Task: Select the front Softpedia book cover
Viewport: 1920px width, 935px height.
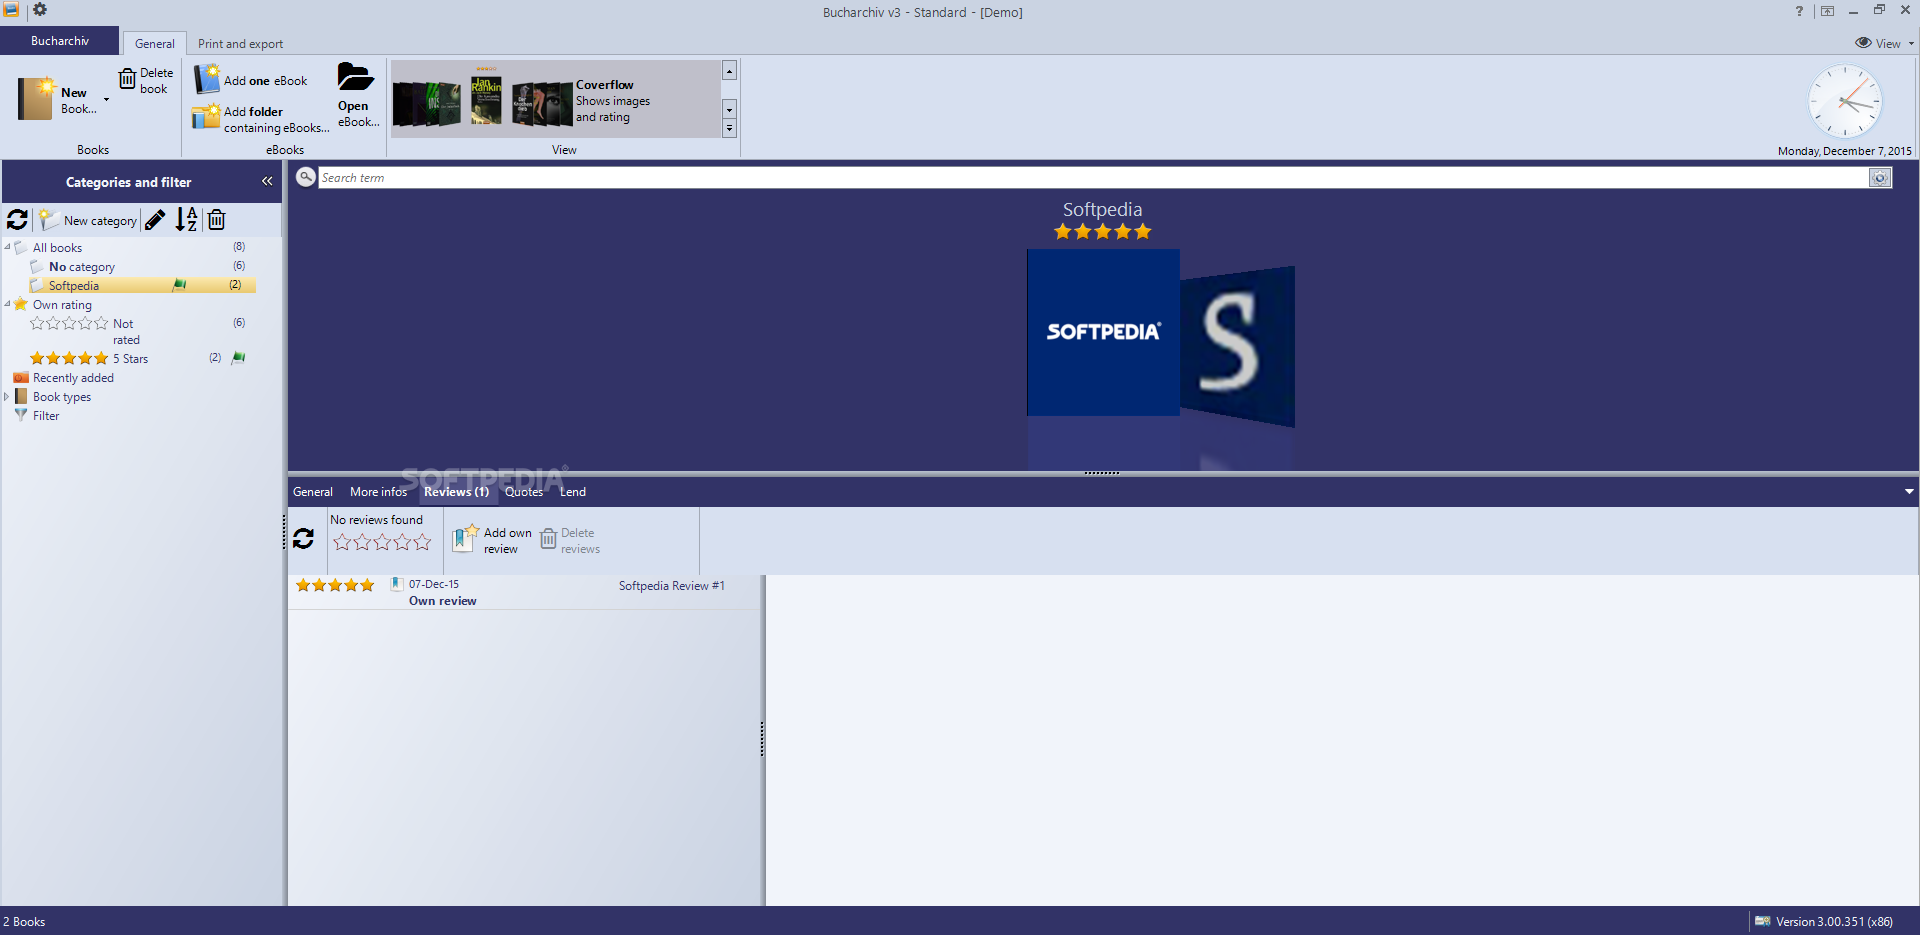Action: 1103,332
